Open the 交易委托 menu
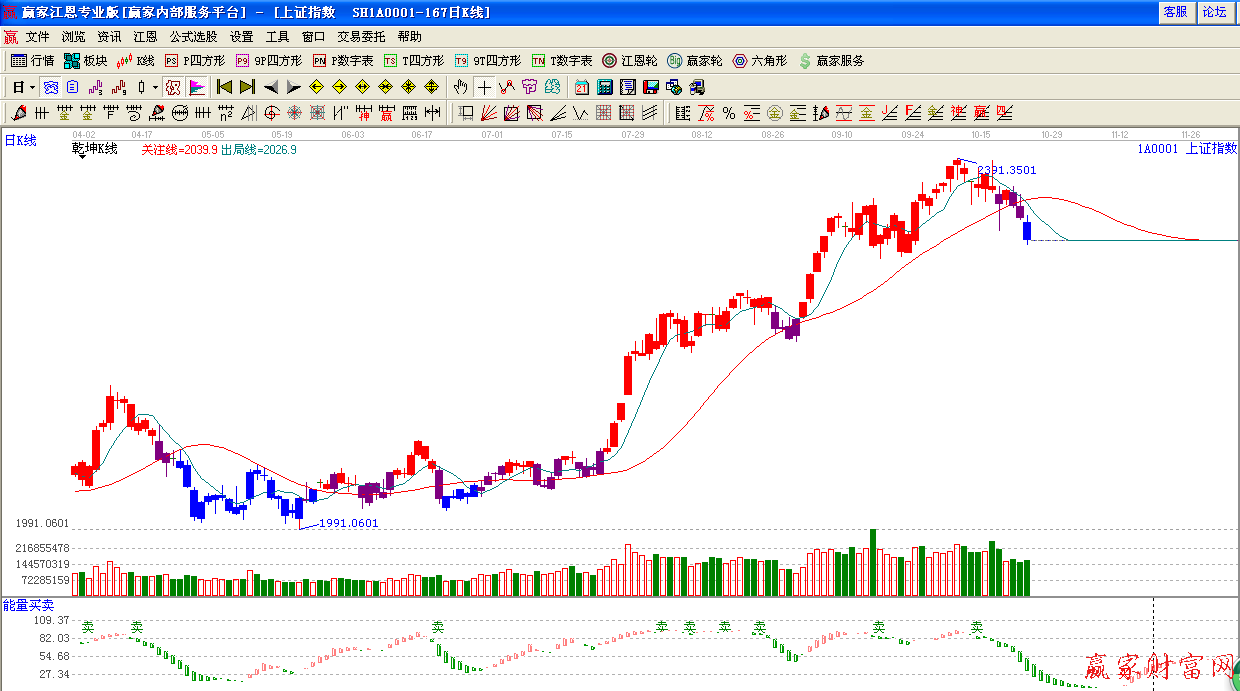The height and width of the screenshot is (691, 1240). (x=360, y=37)
